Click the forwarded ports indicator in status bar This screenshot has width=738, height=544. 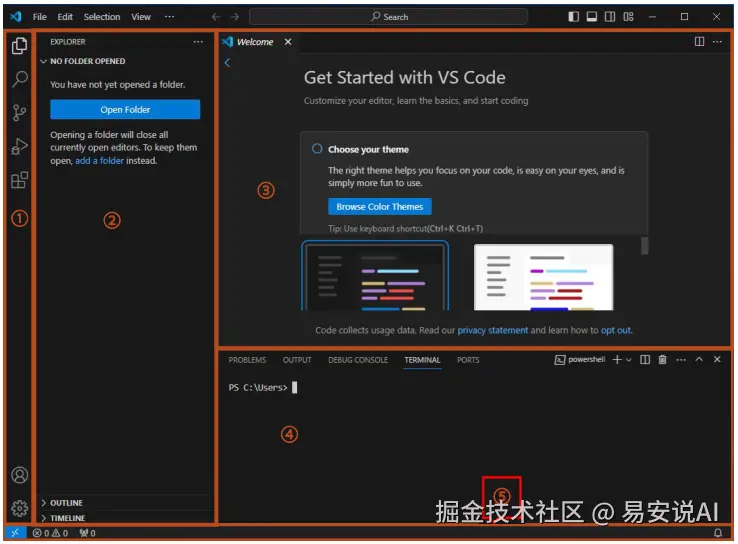click(x=88, y=533)
